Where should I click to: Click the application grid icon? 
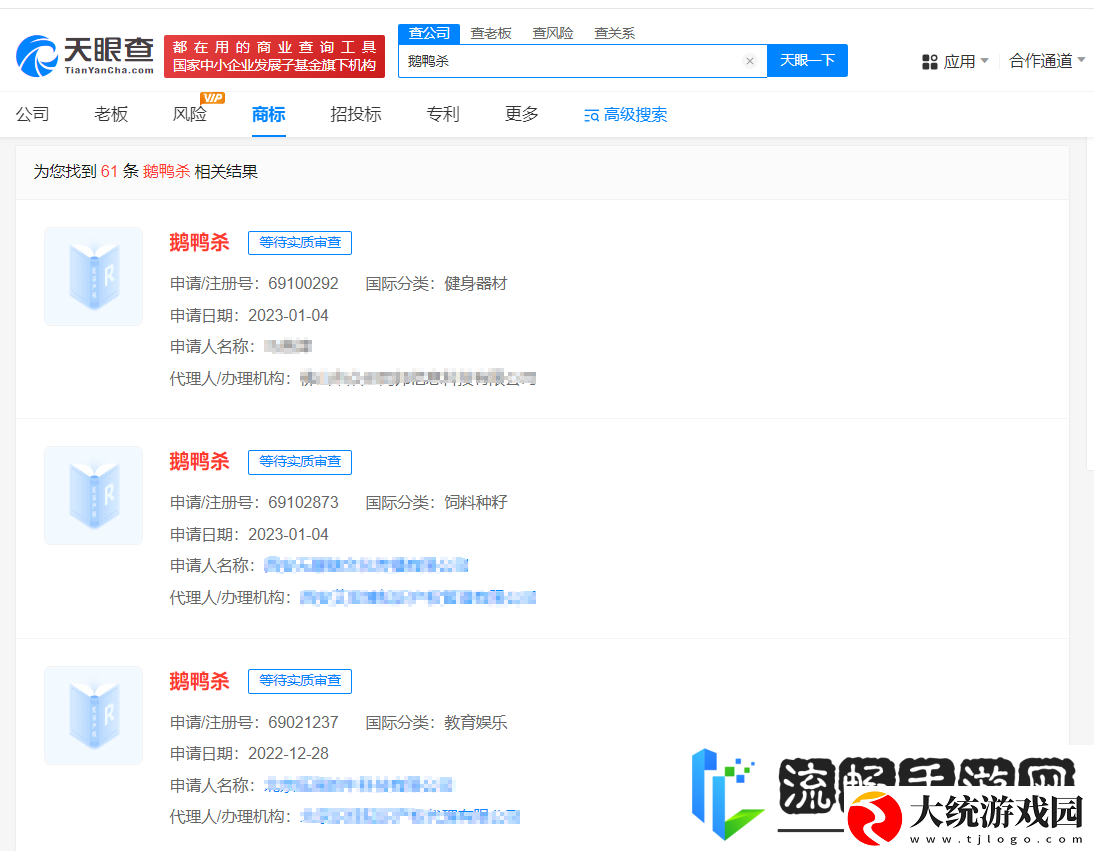pos(929,62)
